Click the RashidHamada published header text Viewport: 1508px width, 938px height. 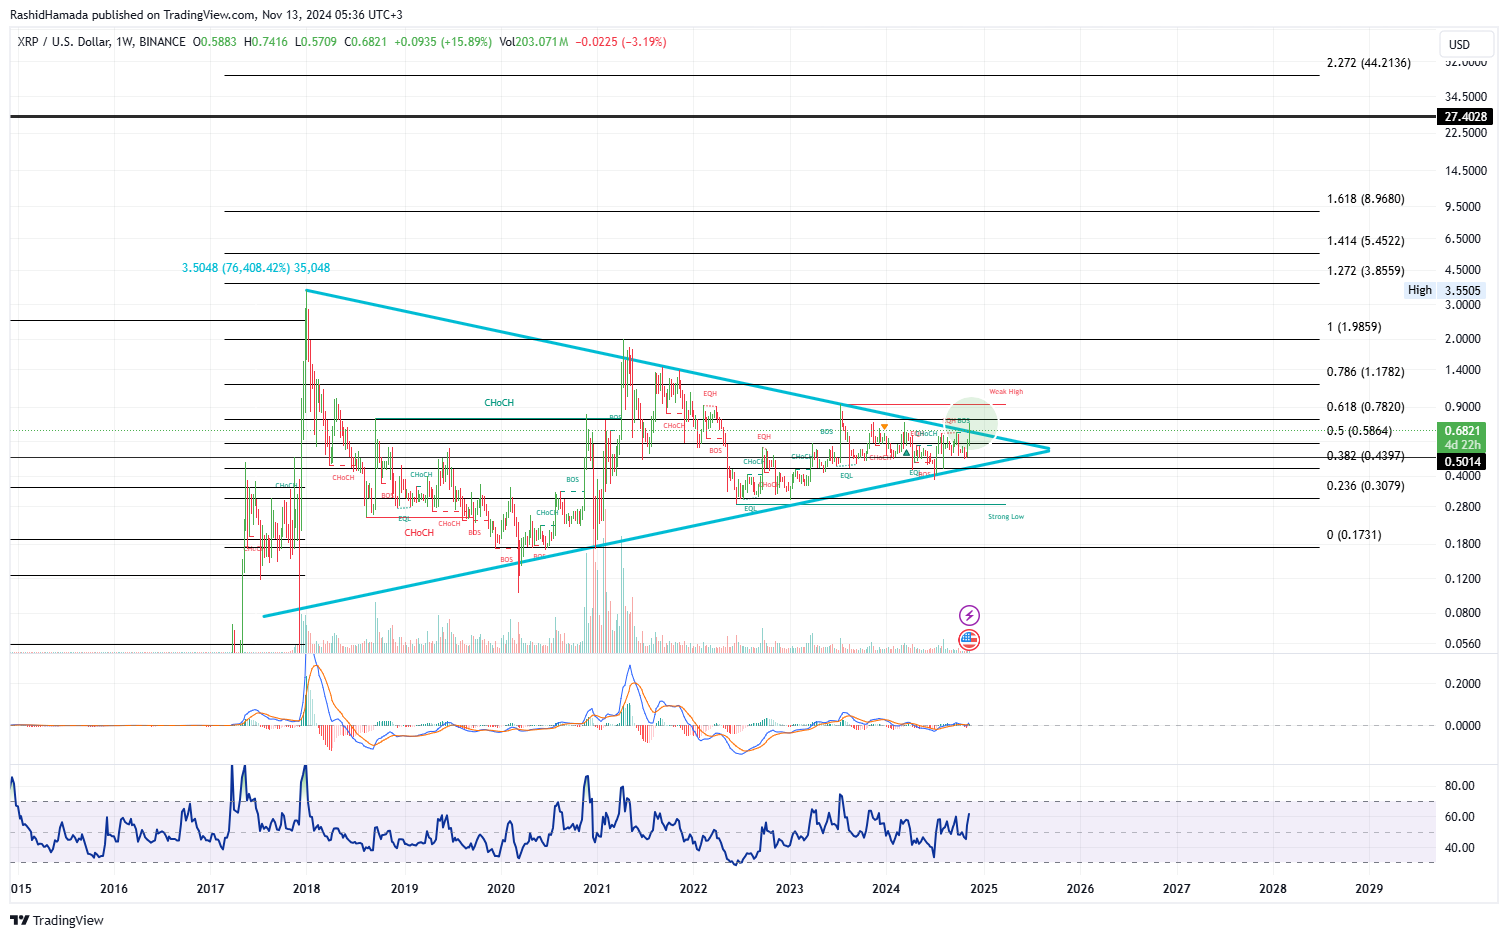208,15
